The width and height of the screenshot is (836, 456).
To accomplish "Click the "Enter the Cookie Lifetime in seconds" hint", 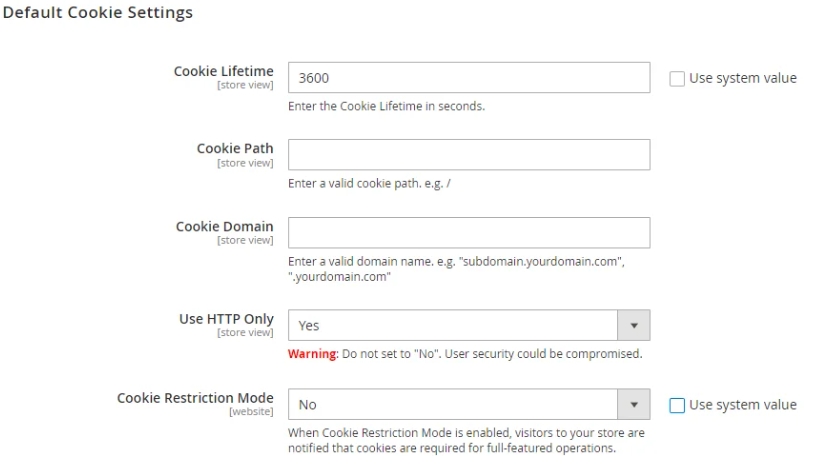I will (x=386, y=107).
